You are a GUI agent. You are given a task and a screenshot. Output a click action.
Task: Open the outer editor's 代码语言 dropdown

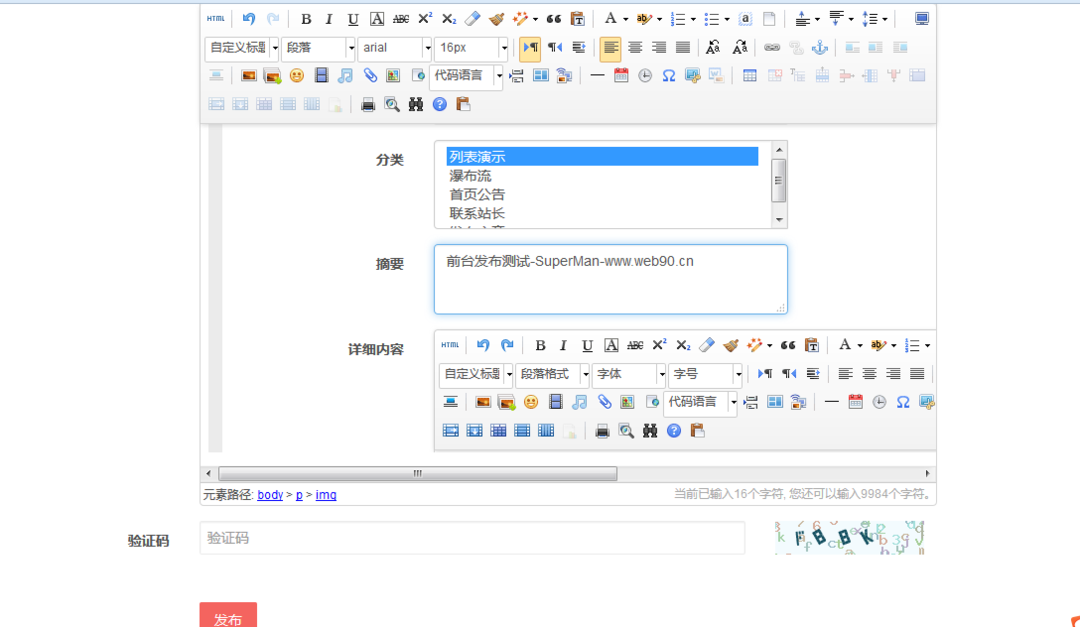pos(466,76)
